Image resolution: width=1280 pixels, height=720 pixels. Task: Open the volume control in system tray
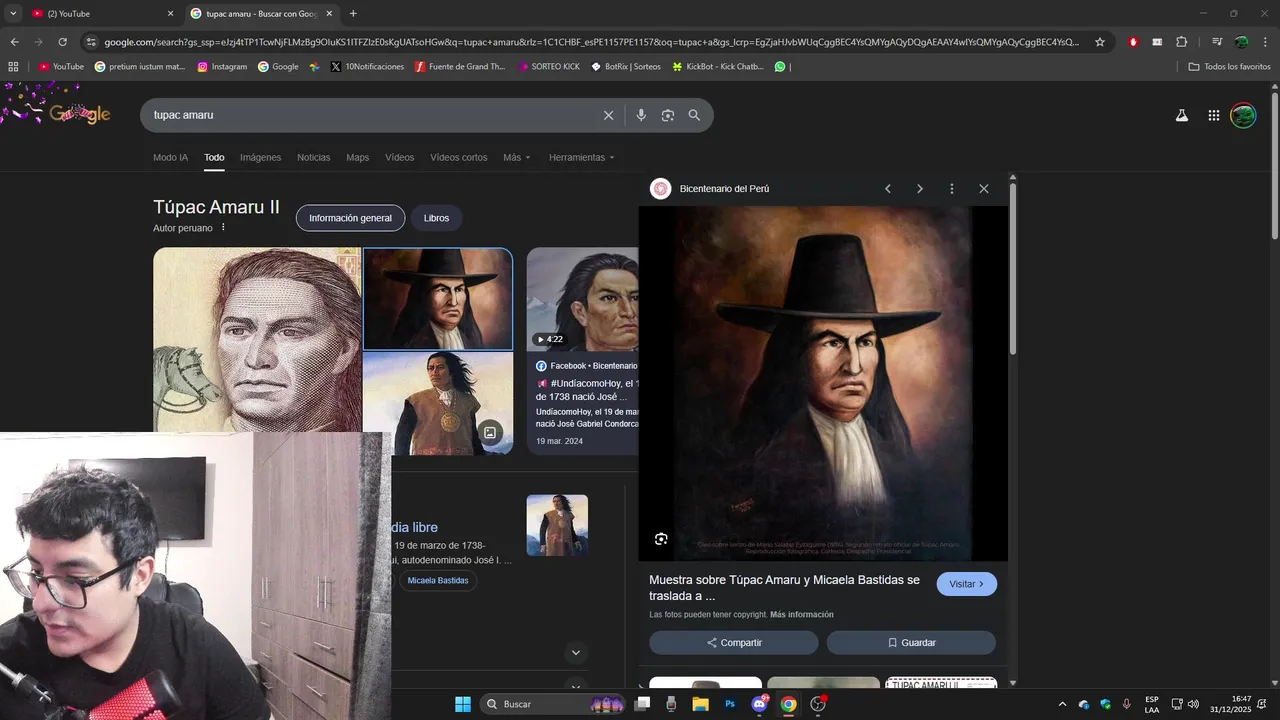1193,704
